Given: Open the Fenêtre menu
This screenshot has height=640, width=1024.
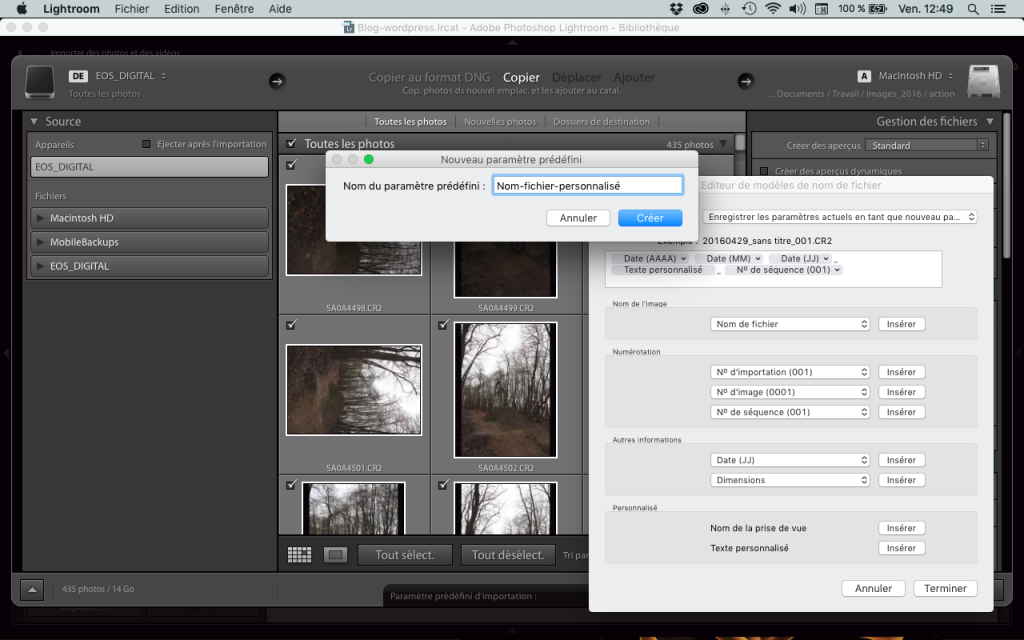Looking at the screenshot, I should point(234,8).
